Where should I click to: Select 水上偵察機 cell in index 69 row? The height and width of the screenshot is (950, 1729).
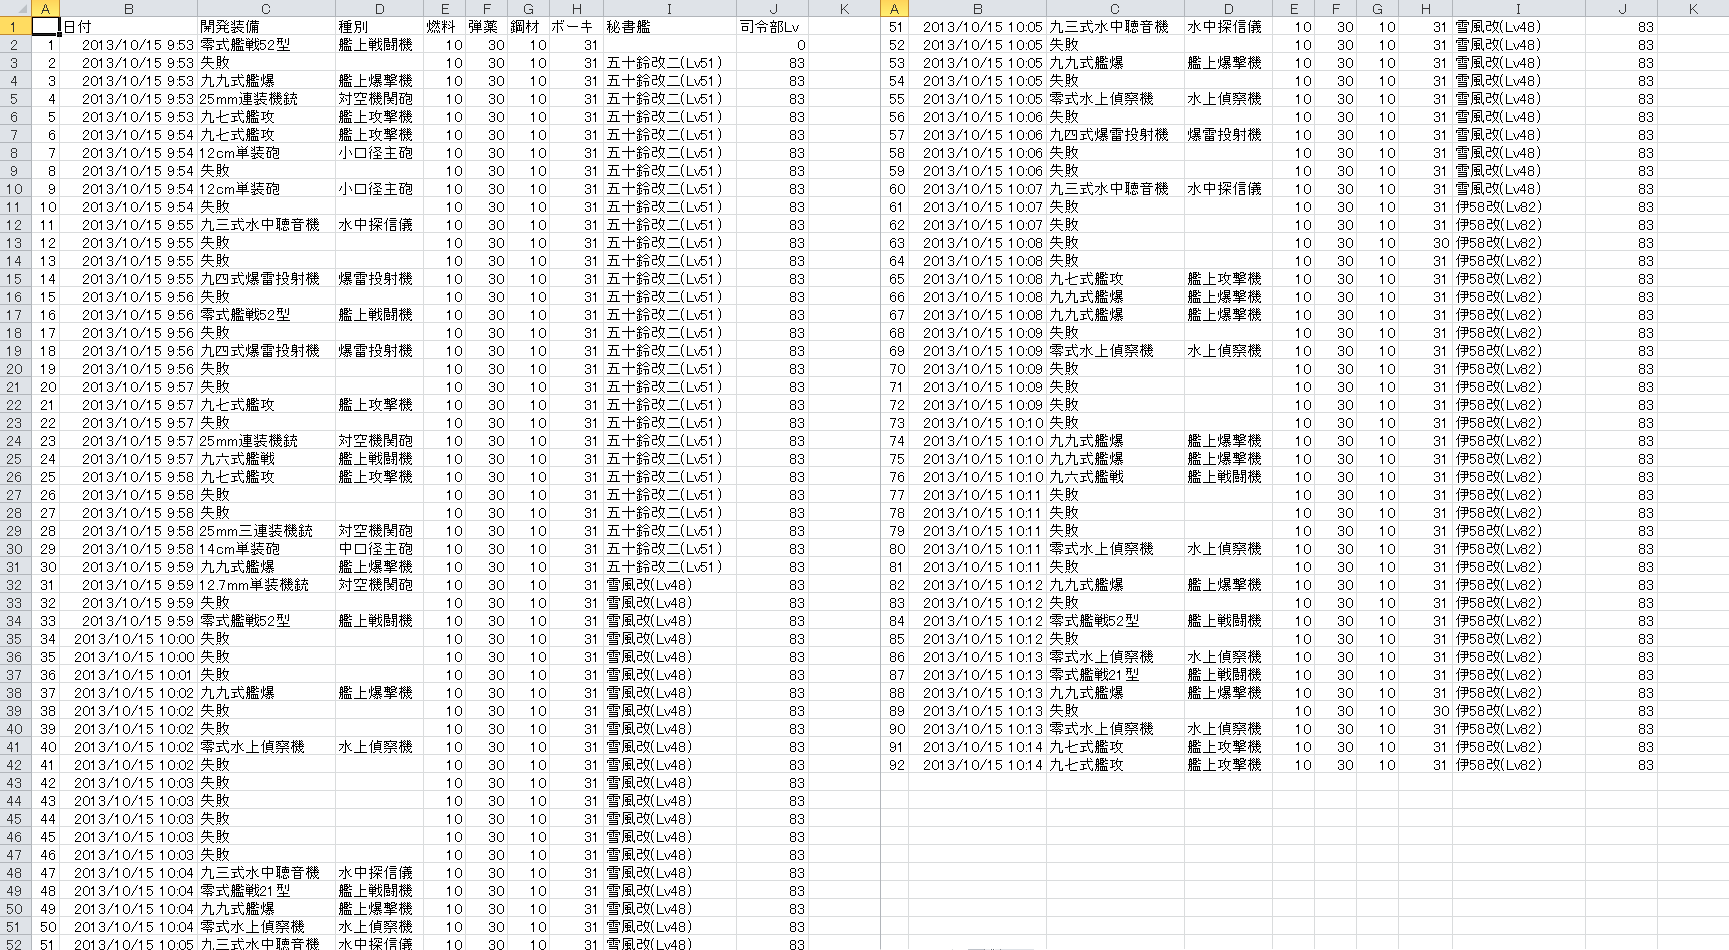click(x=1229, y=351)
